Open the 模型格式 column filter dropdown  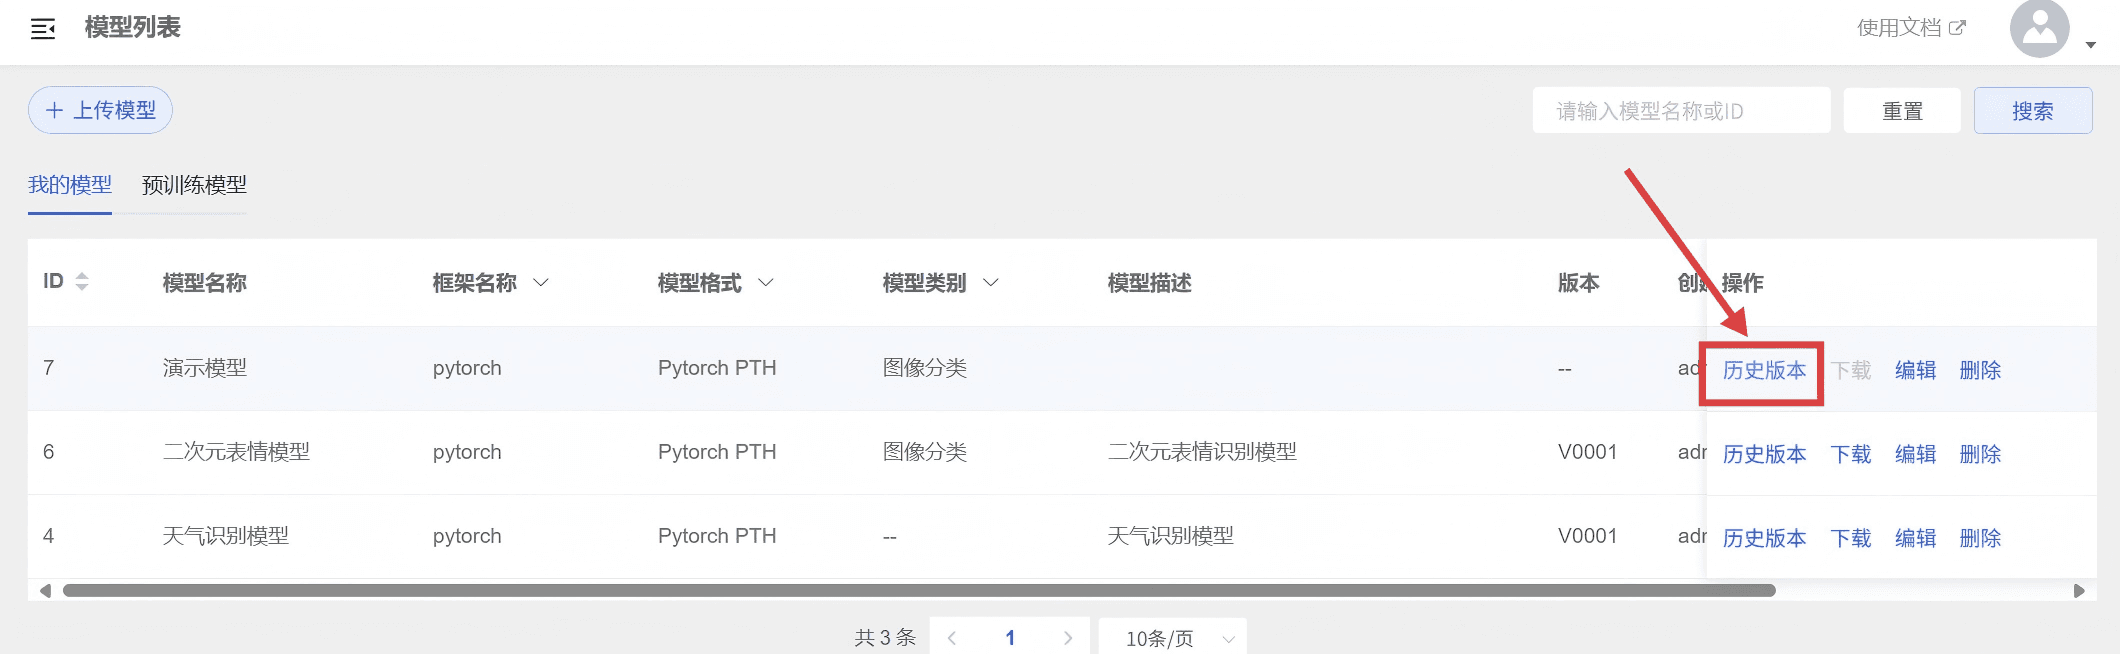click(766, 283)
